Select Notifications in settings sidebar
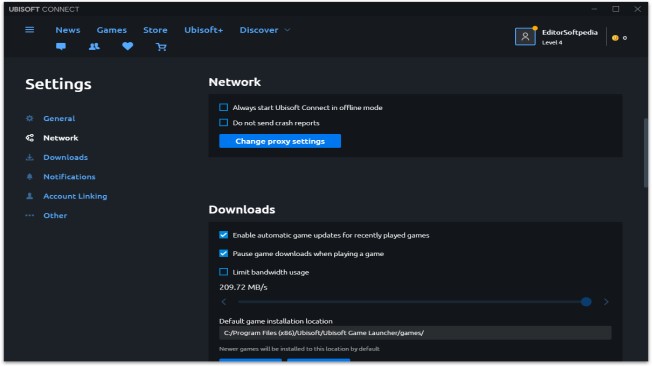Viewport: 652px width, 366px height. 69,177
